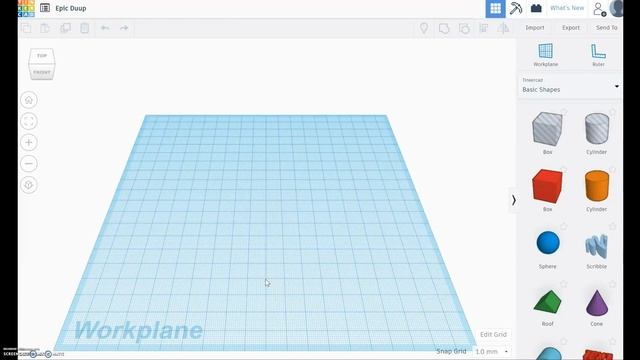Open the Basic Shapes category dropdown

pyautogui.click(x=571, y=86)
